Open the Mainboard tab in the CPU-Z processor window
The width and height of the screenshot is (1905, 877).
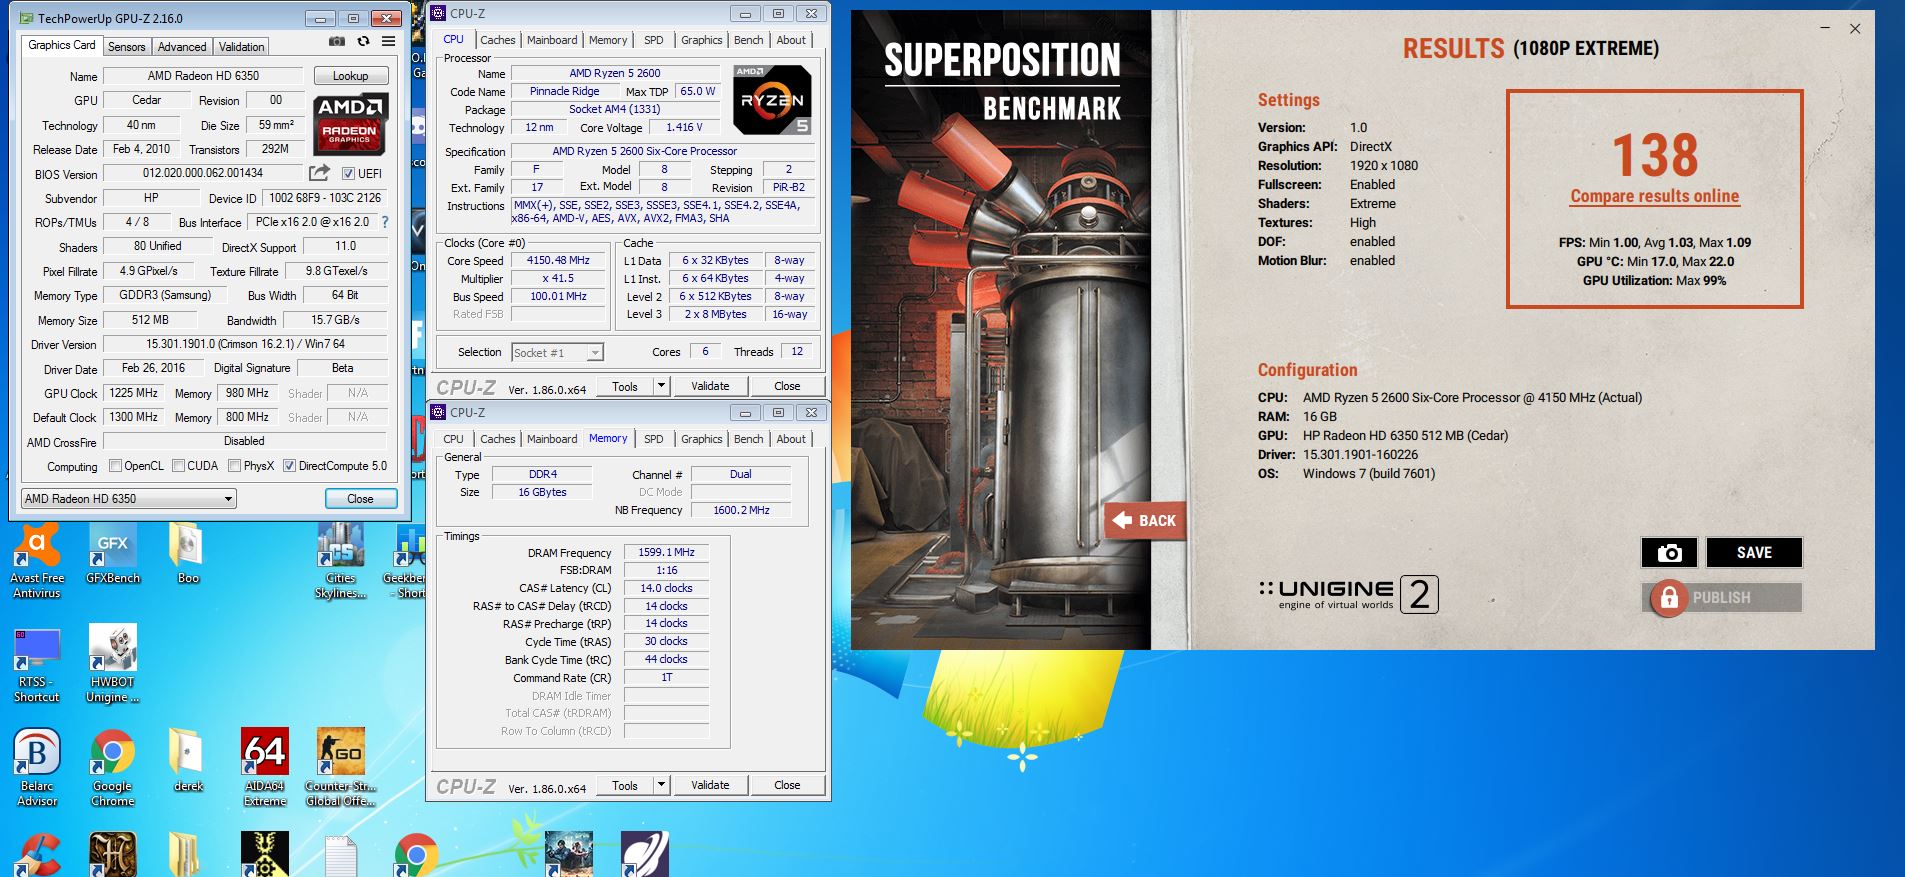point(552,40)
